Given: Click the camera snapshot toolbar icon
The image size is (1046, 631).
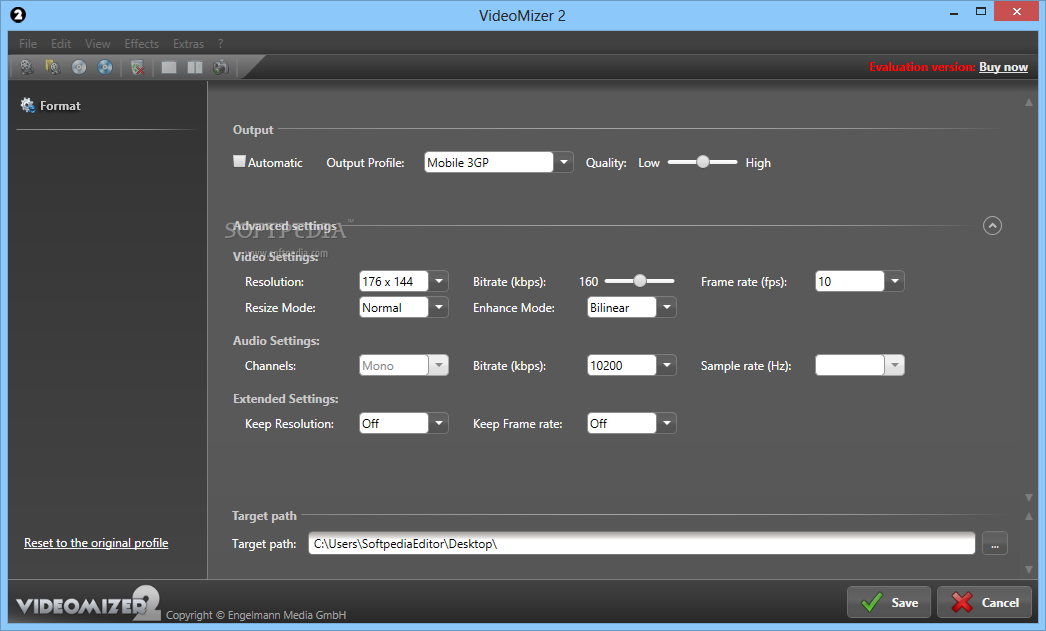Looking at the screenshot, I should [x=221, y=67].
